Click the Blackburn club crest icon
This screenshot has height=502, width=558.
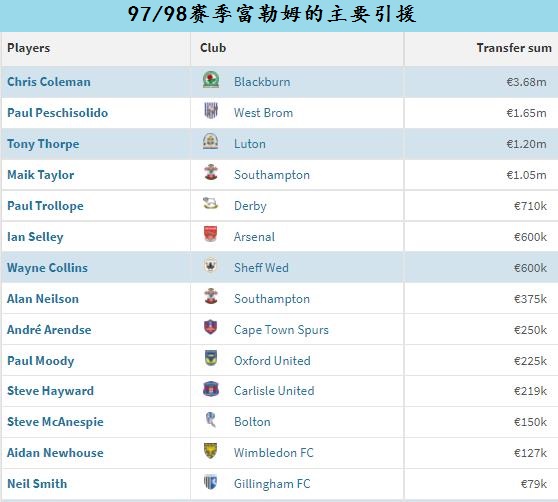[x=211, y=80]
